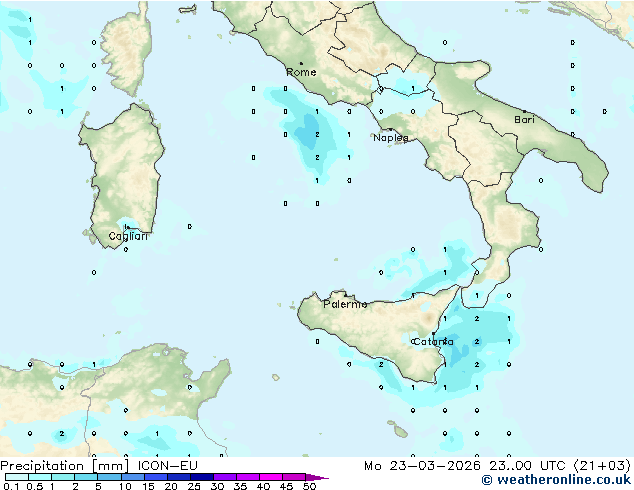This screenshot has height=490, width=634.
Task: Select the 1–2 mm legend swatch
Action: [x=63, y=477]
